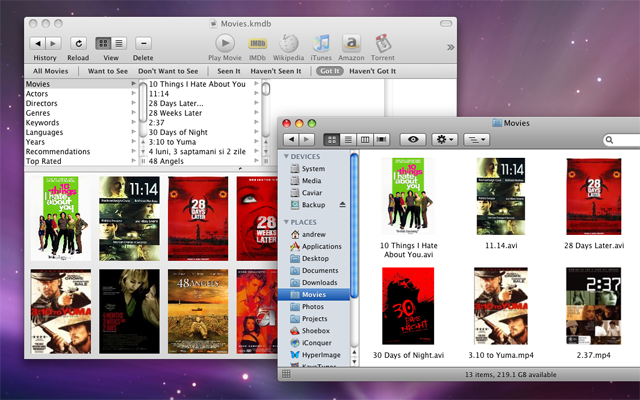Open Applications in Finder sidebar

[x=313, y=247]
